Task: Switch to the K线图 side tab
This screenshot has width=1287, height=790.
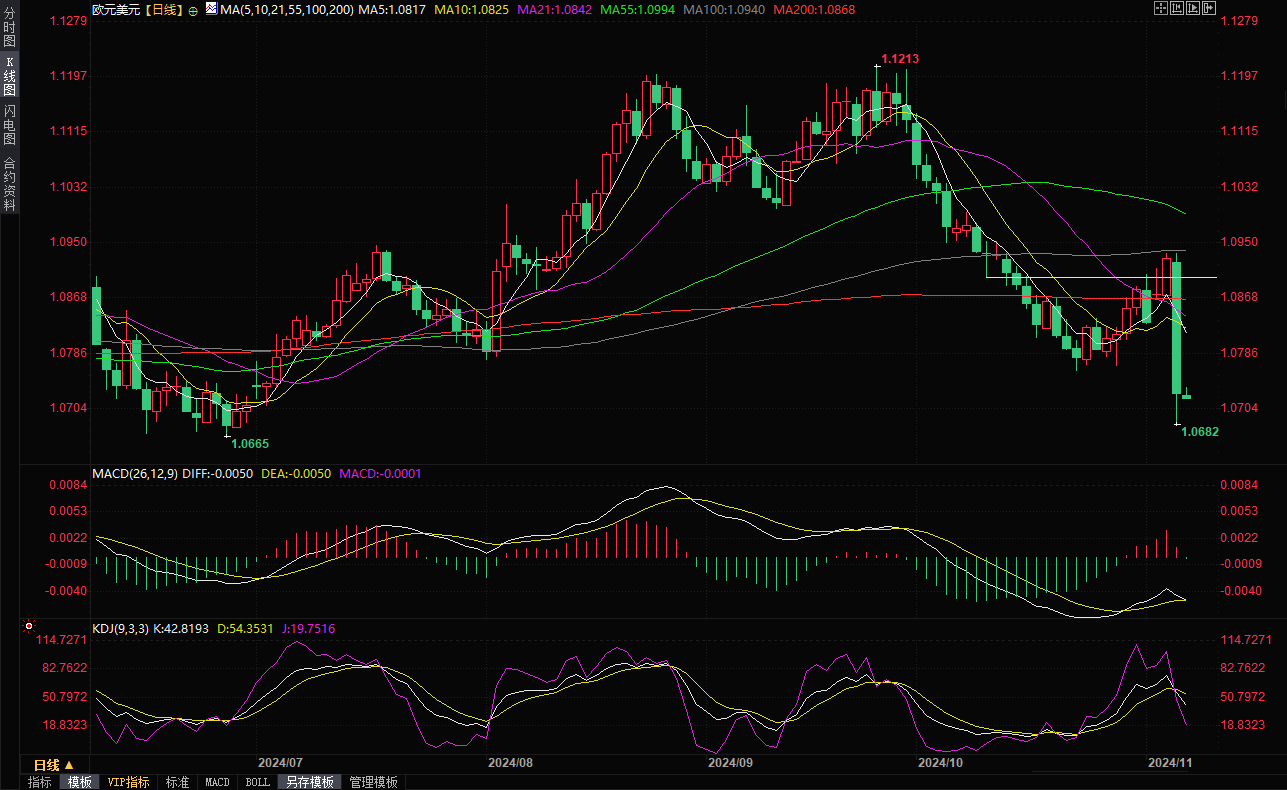Action: pos(9,75)
